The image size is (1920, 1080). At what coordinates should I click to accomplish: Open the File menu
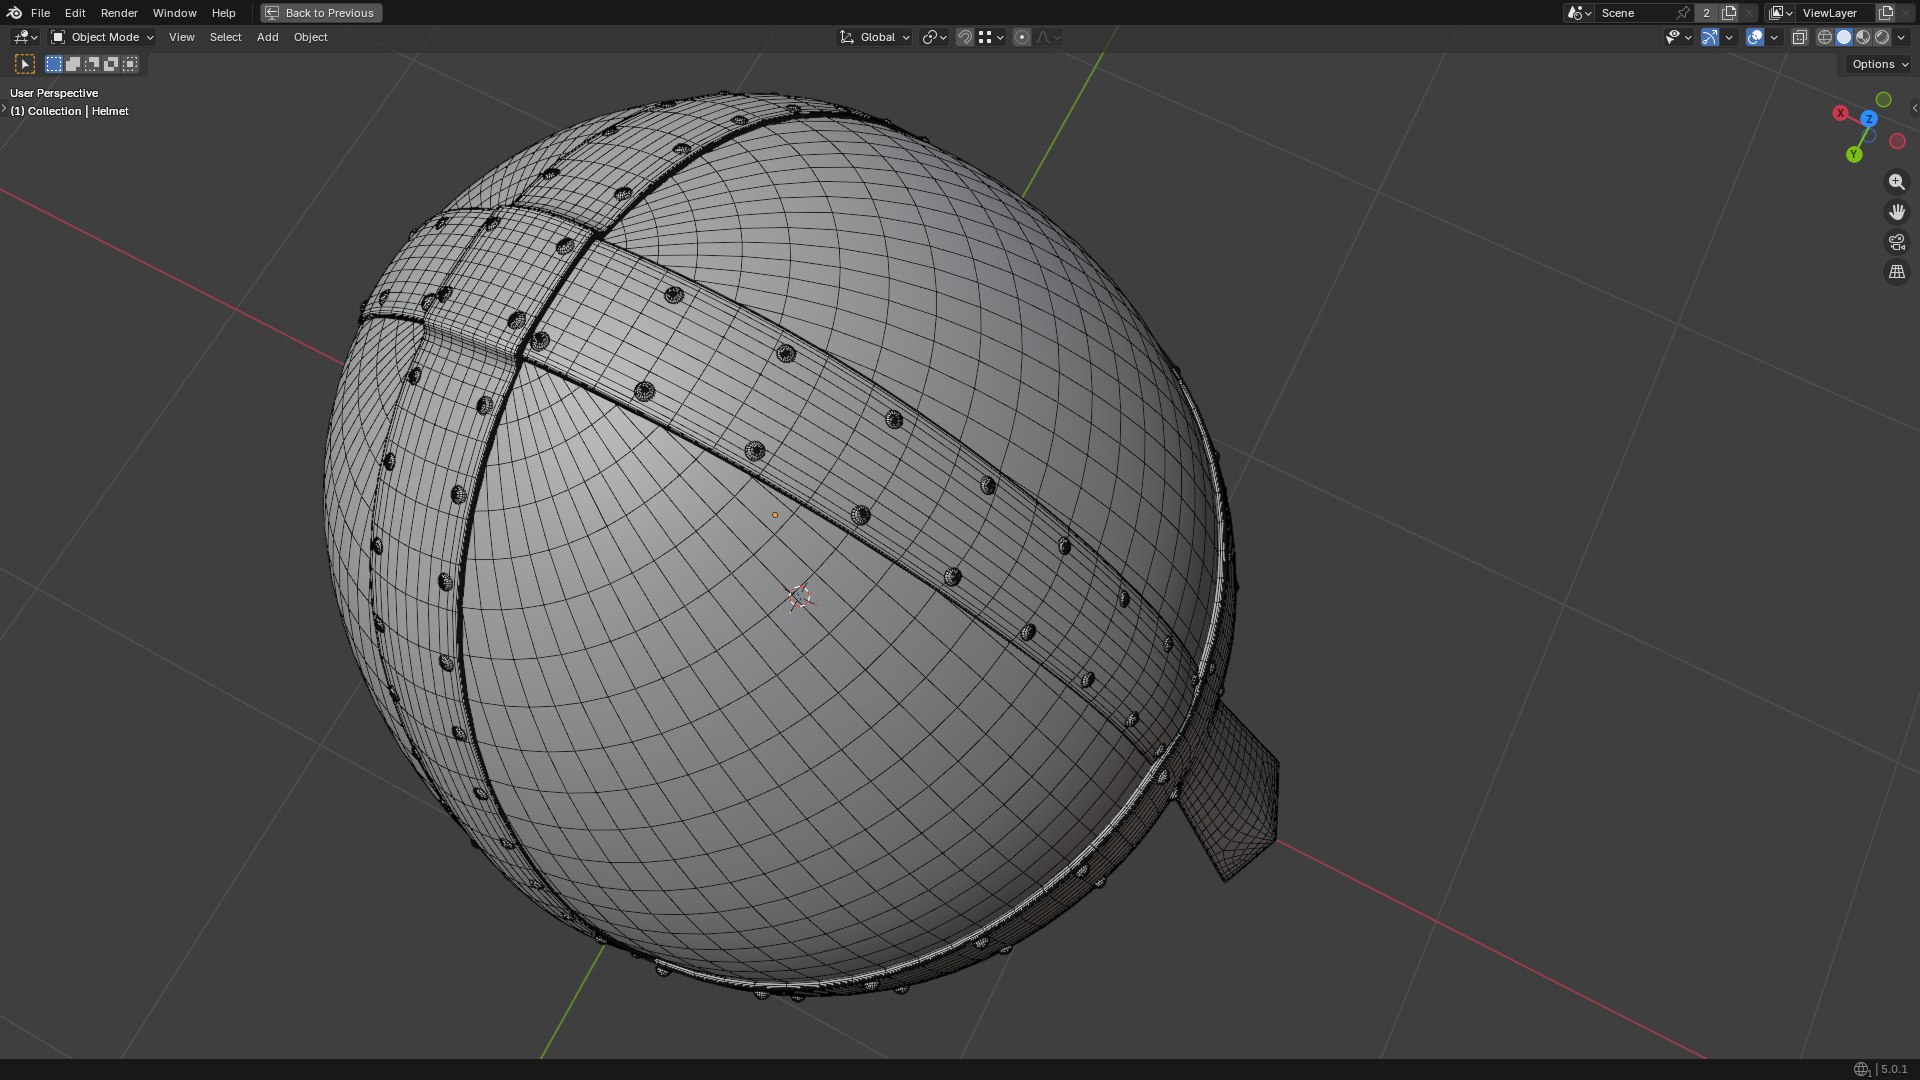tap(40, 13)
